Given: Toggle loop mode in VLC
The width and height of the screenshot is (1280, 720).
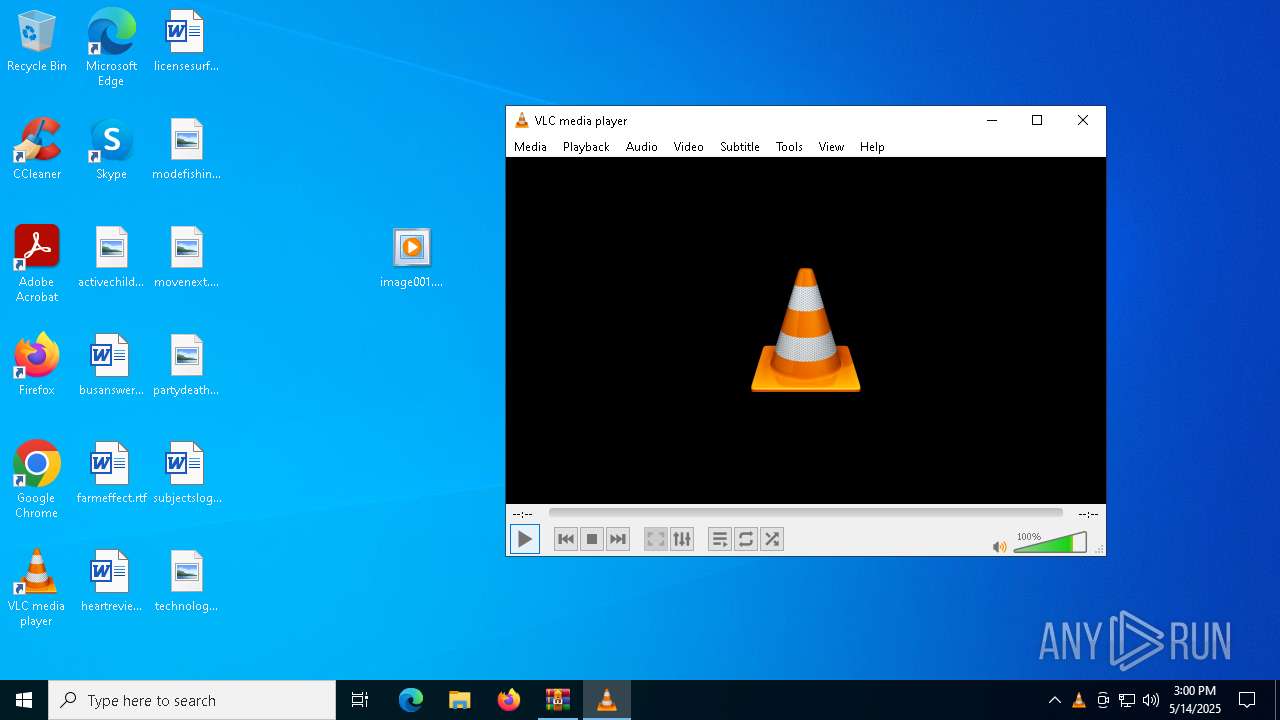Looking at the screenshot, I should [x=746, y=539].
